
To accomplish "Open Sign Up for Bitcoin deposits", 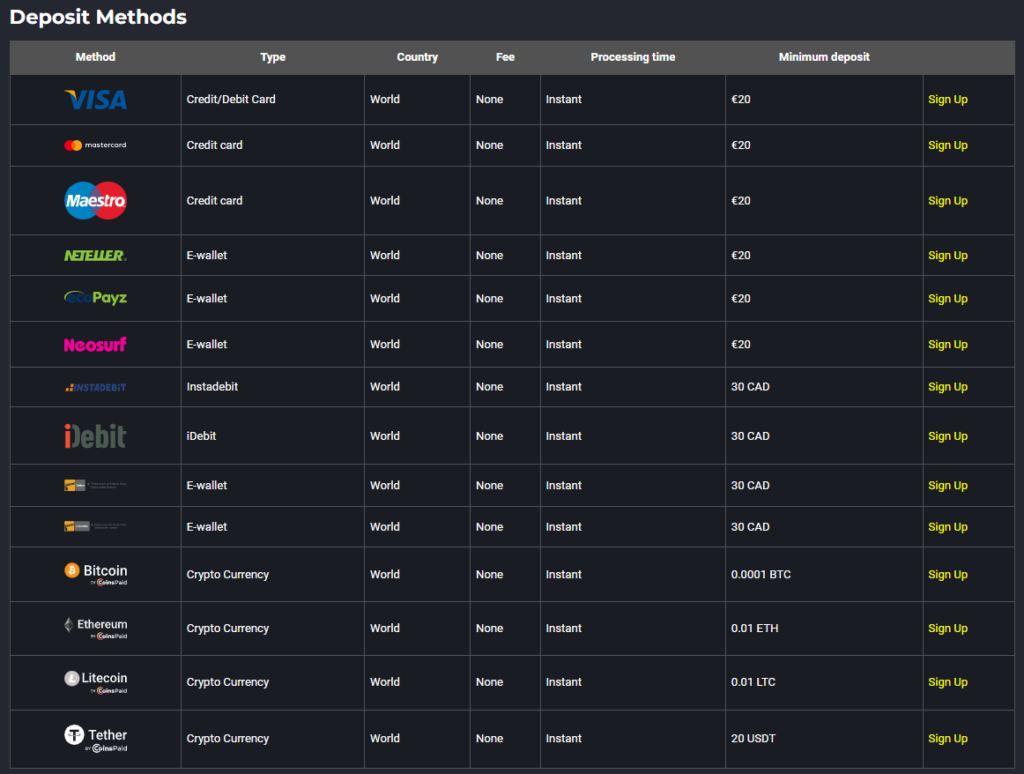I will coord(948,575).
